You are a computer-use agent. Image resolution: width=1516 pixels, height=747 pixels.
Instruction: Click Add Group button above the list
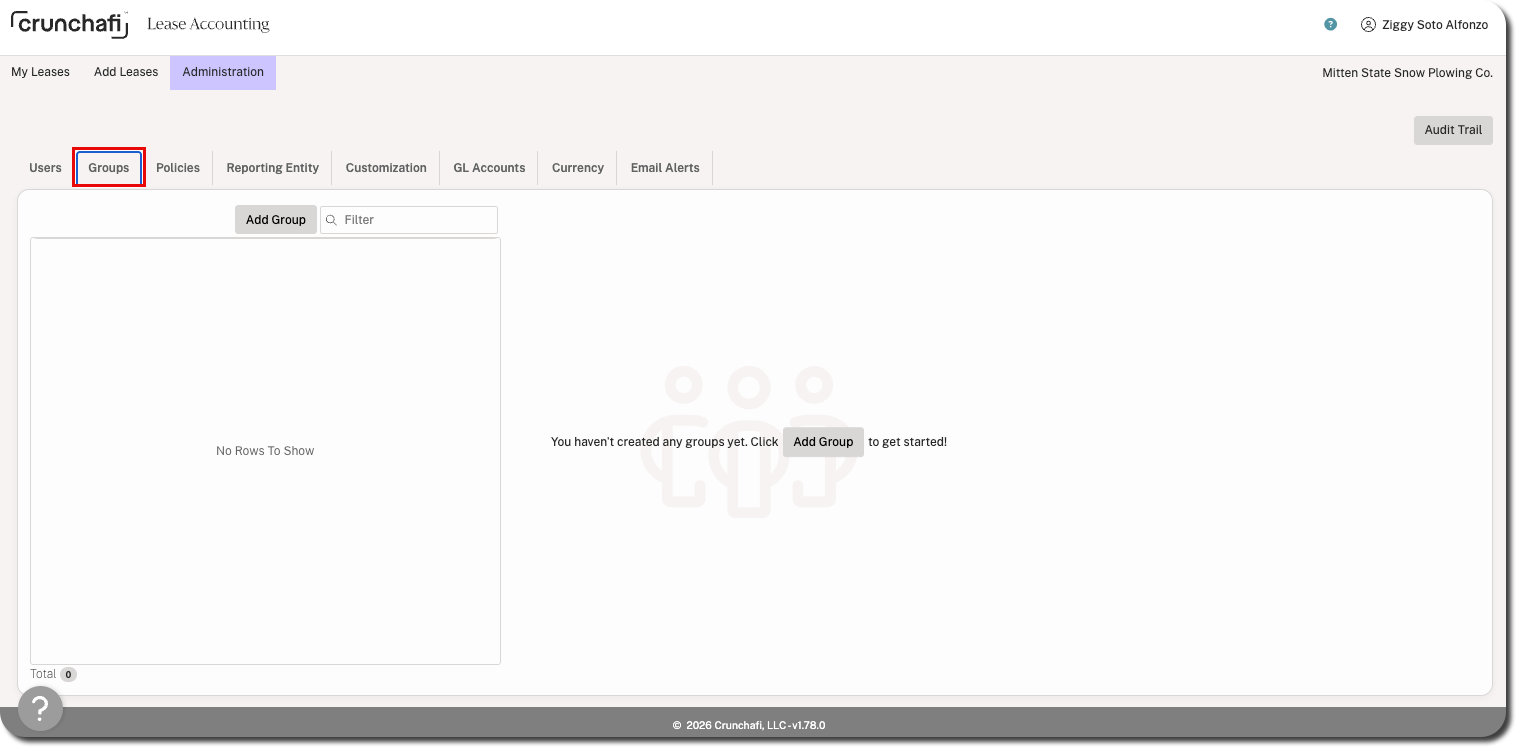[x=276, y=220]
